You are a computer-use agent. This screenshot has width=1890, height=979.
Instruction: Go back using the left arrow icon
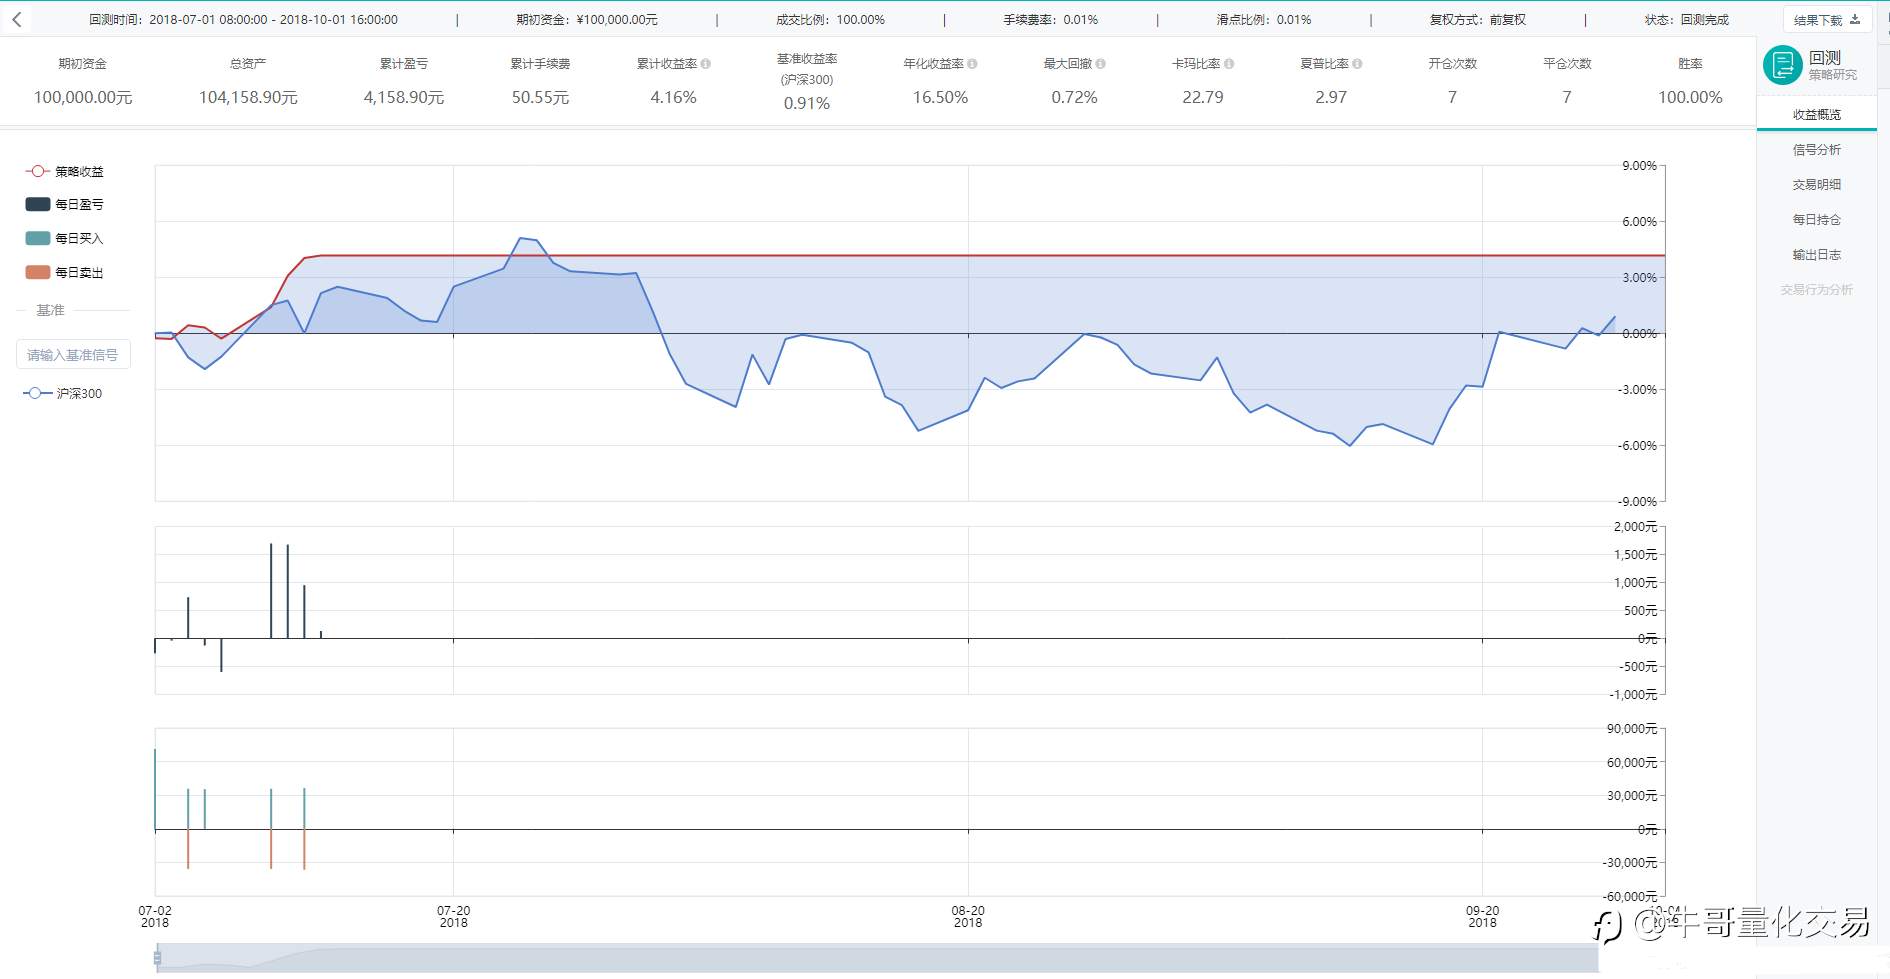click(17, 19)
